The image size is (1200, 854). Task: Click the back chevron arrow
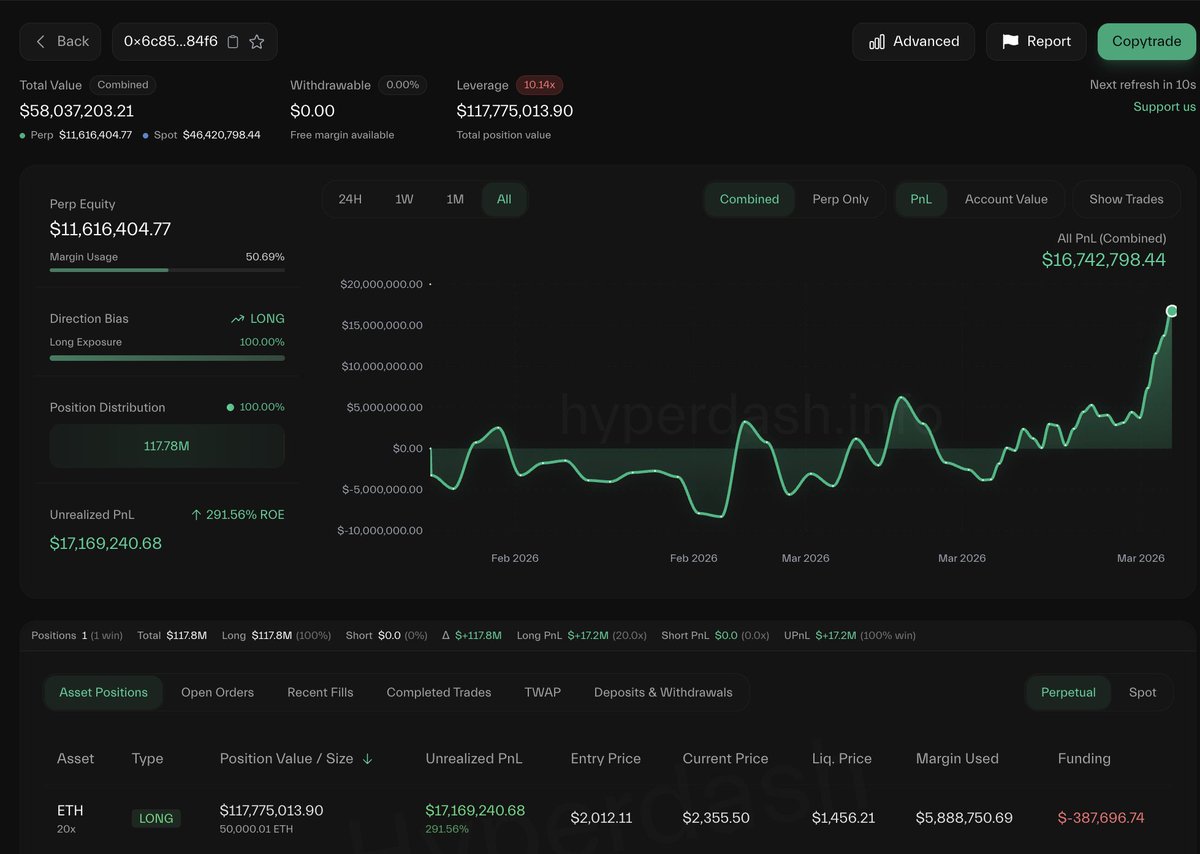click(x=41, y=41)
